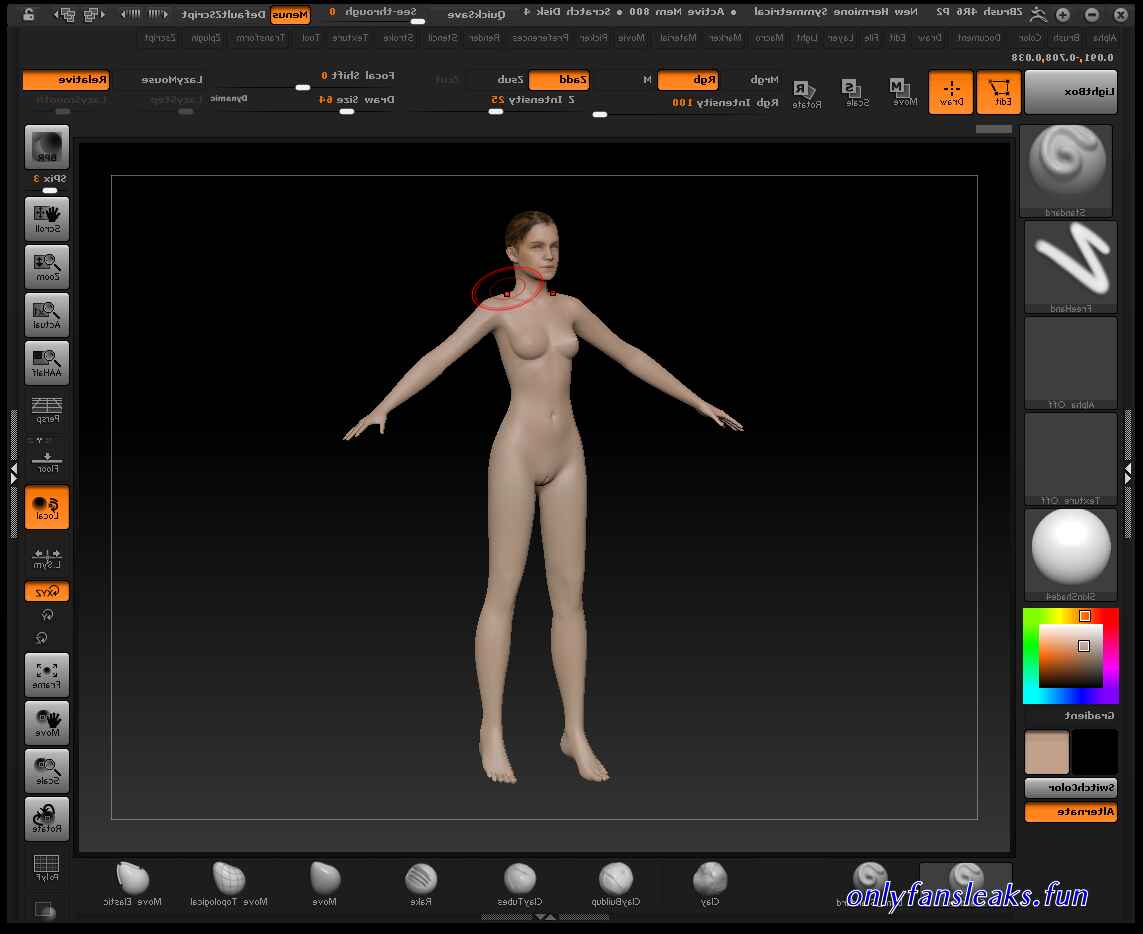Open the Texture Off picker
1143x934 pixels.
[1071, 459]
